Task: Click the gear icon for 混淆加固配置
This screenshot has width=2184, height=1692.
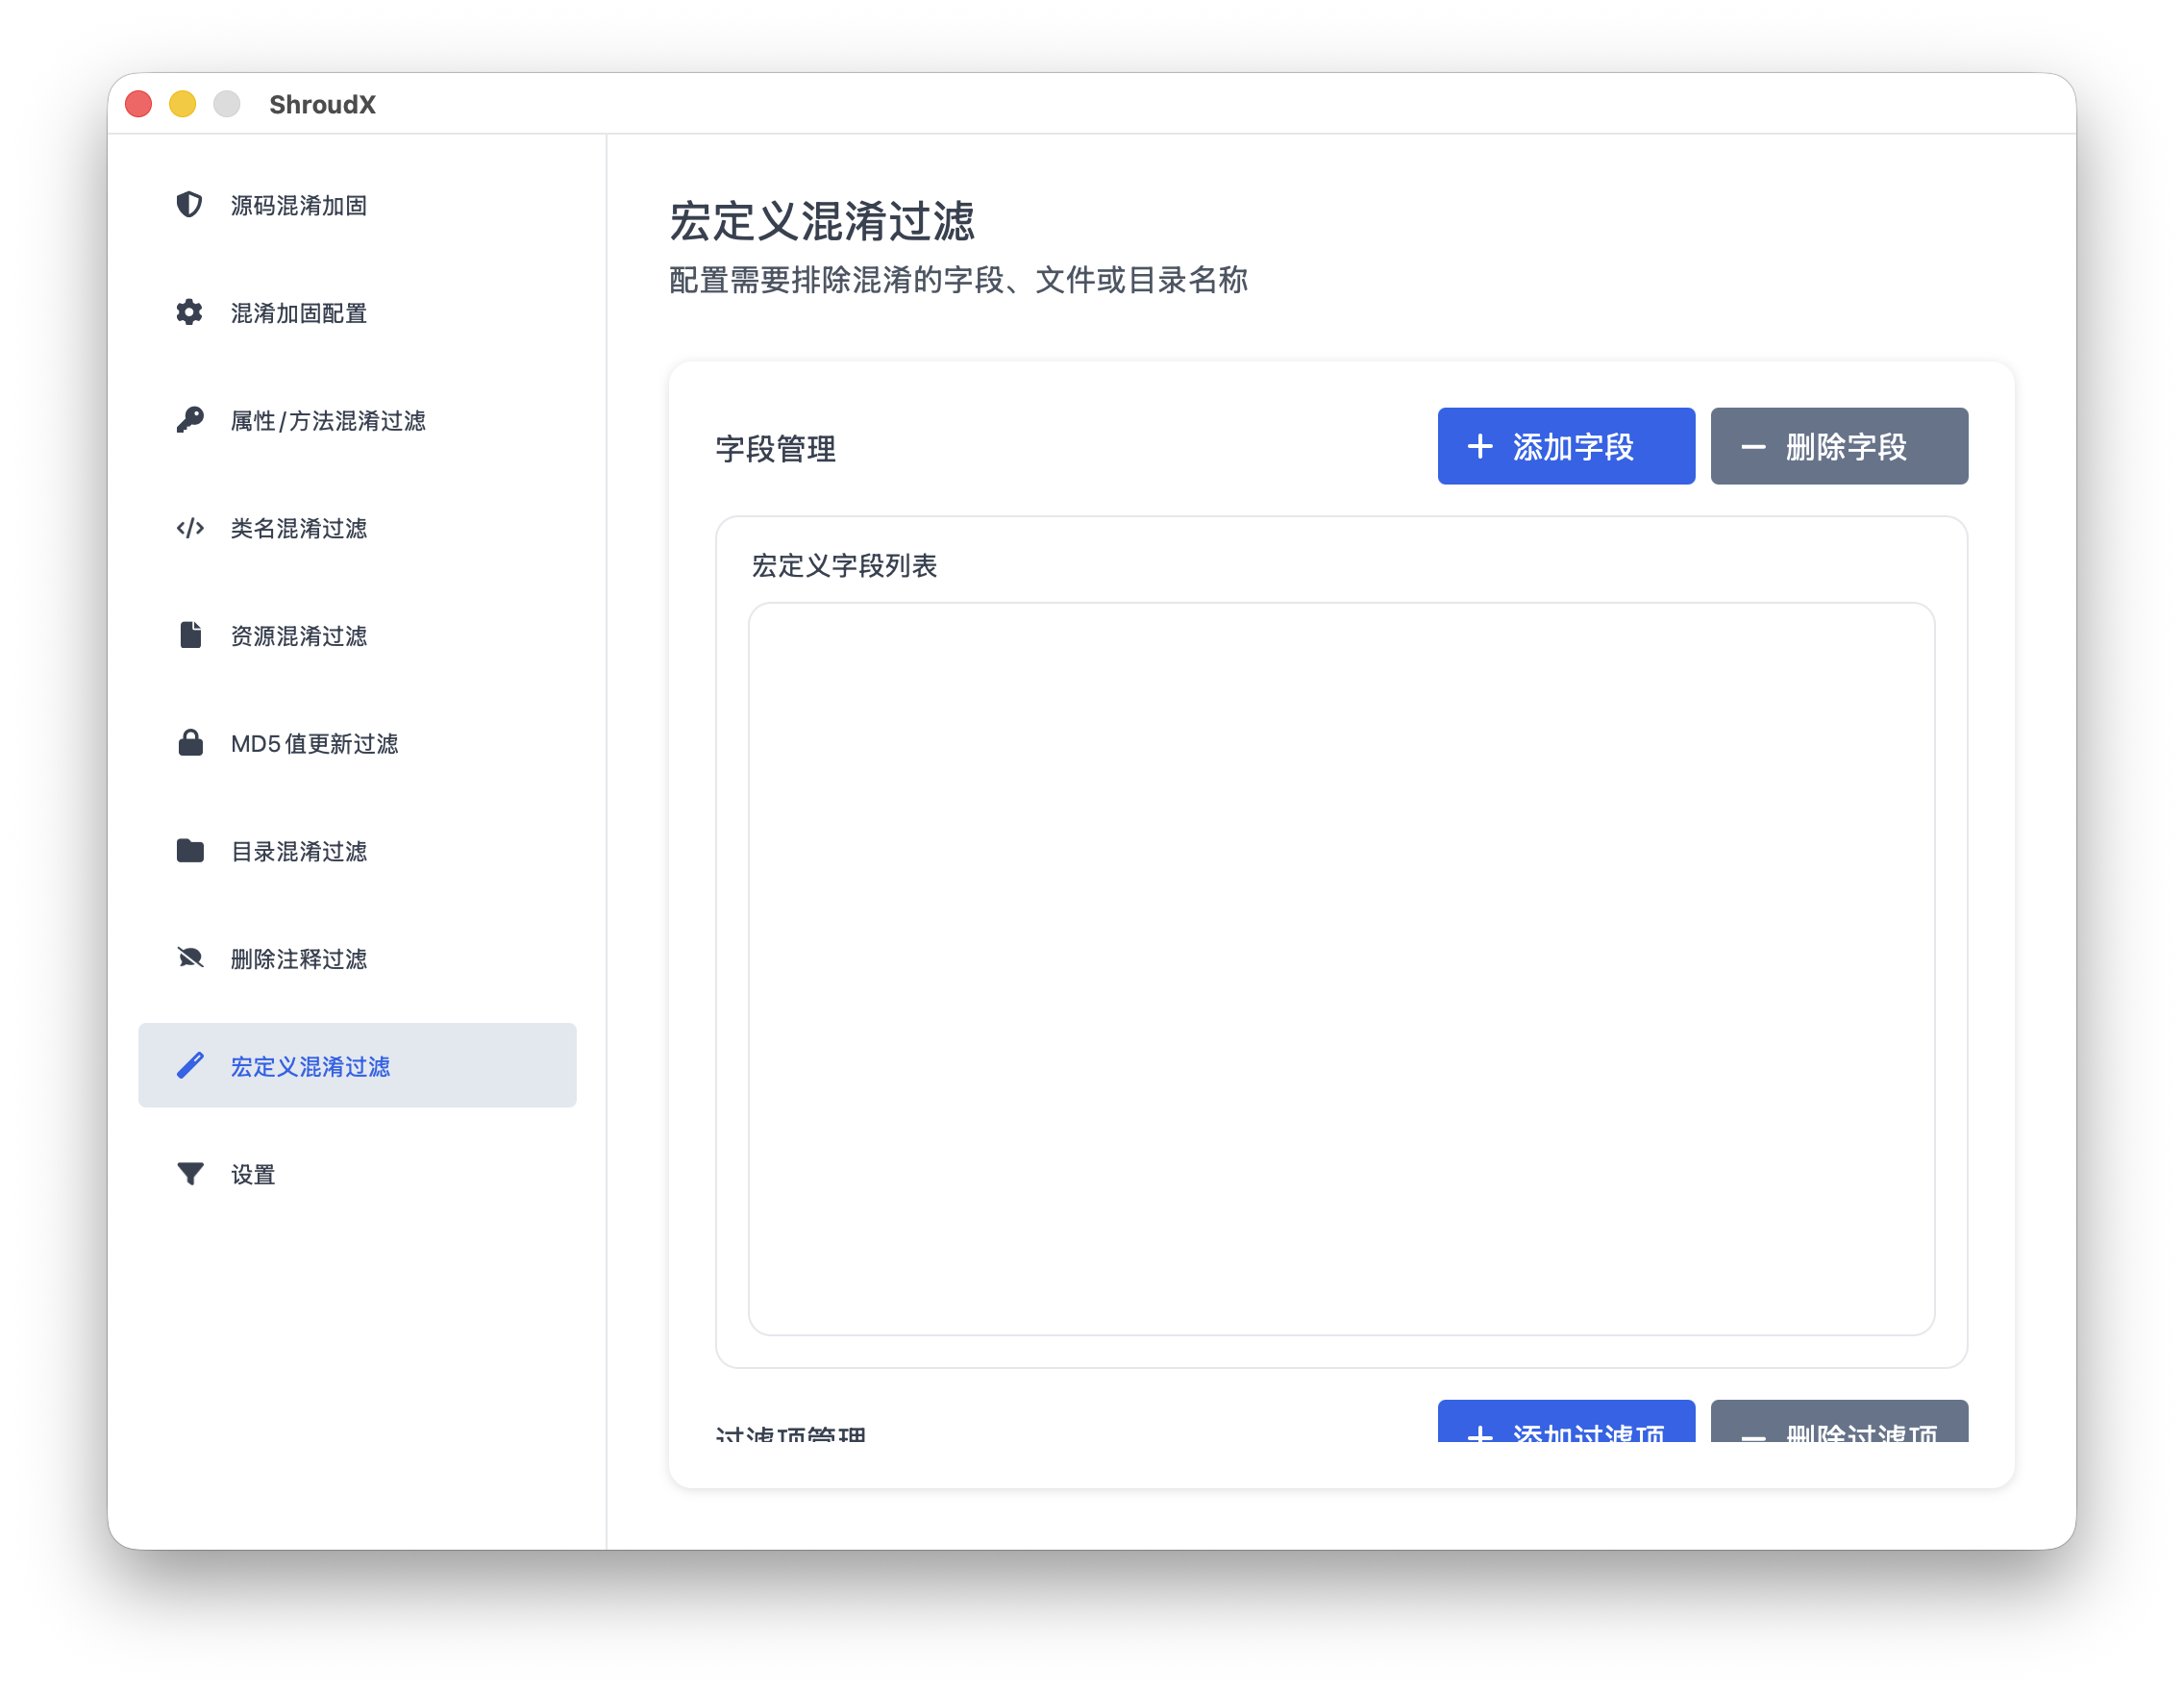Action: point(190,313)
